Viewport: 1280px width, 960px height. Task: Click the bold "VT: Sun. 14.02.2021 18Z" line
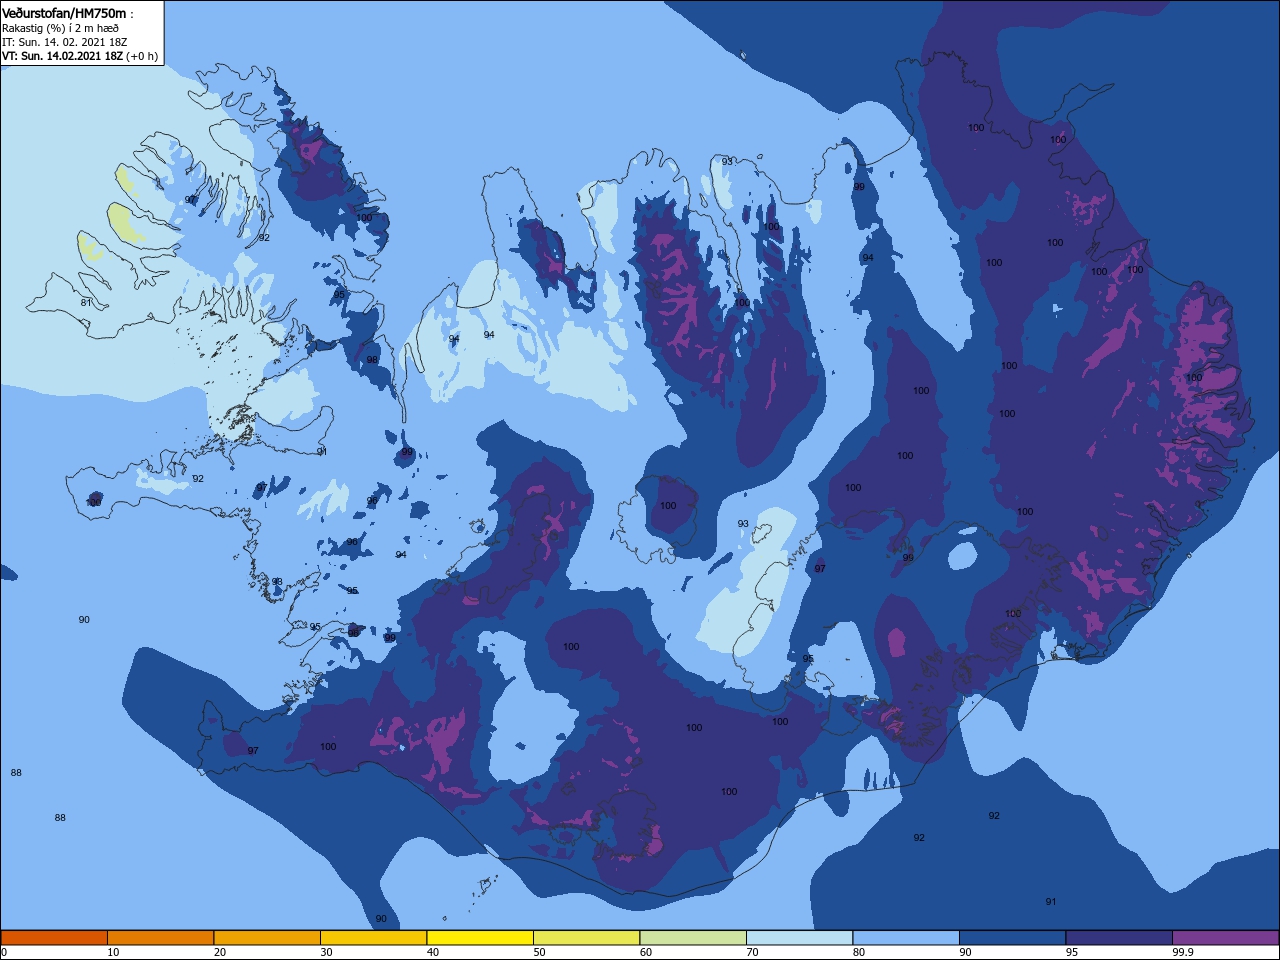click(x=62, y=56)
